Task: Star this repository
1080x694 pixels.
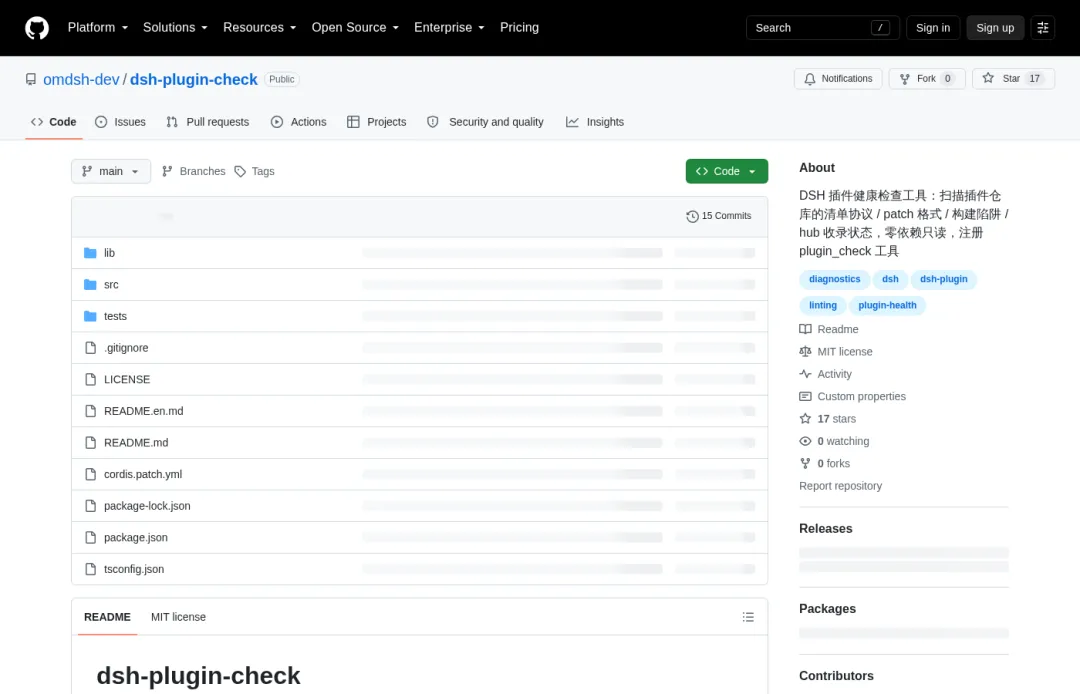Action: [1013, 78]
